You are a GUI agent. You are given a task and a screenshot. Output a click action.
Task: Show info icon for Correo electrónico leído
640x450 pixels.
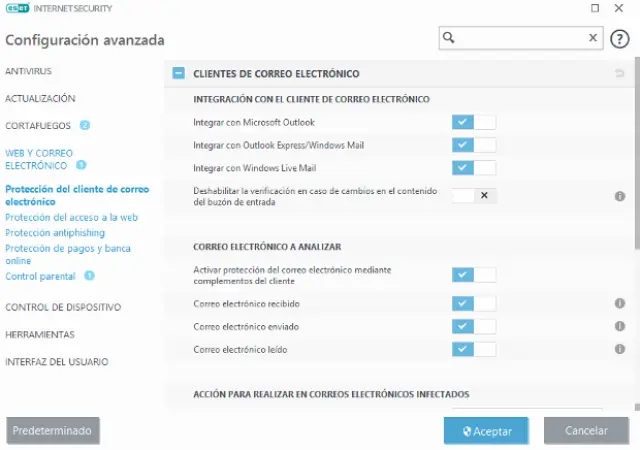tap(619, 349)
